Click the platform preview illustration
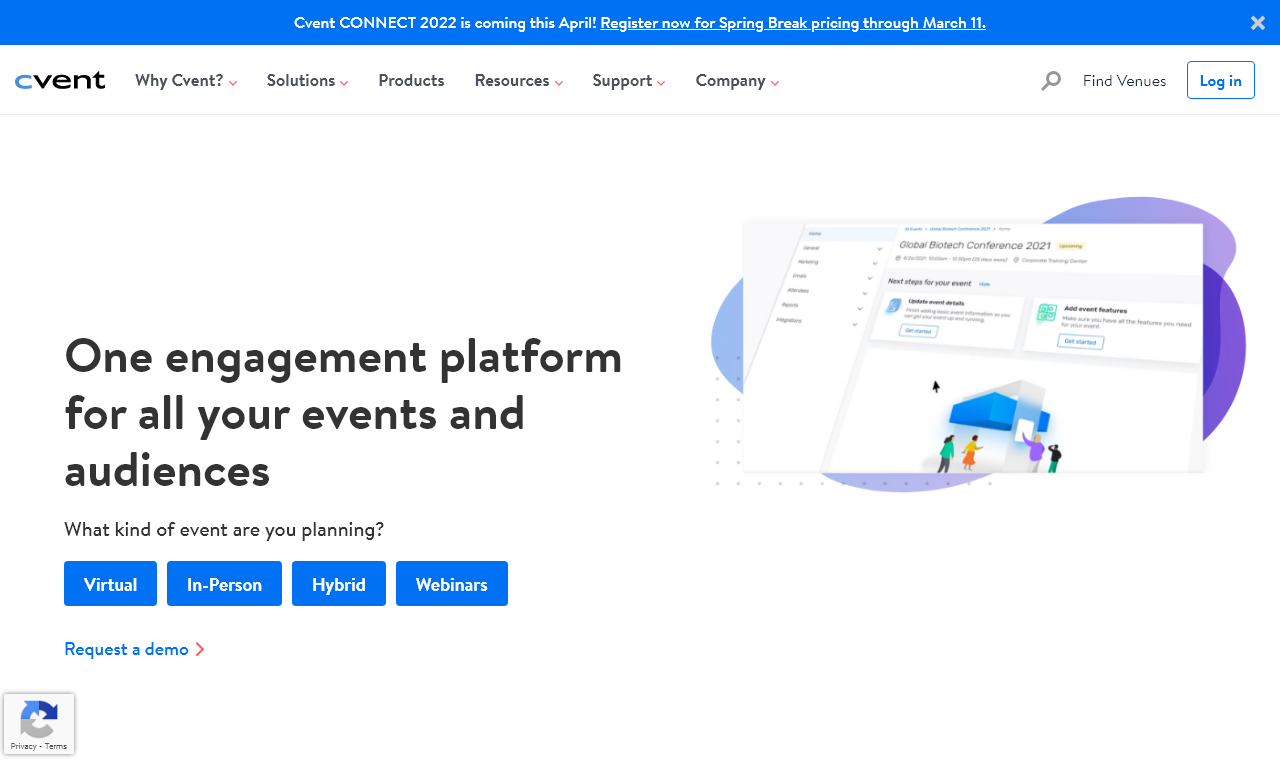 (978, 344)
